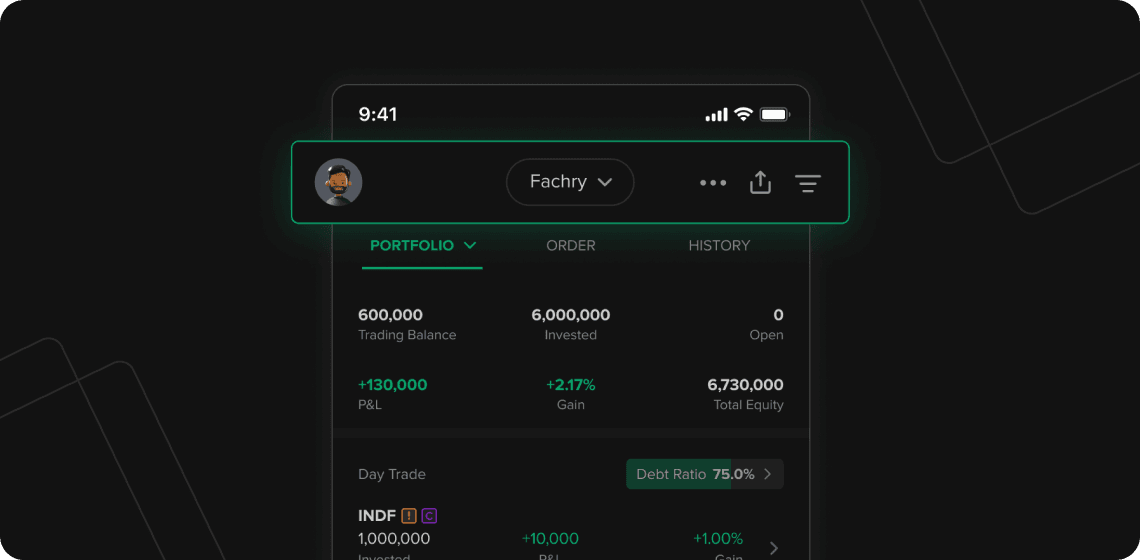Screen dimensions: 1140x560
Task: Expand the PORTFOLIO tab chevron
Action: 470,245
